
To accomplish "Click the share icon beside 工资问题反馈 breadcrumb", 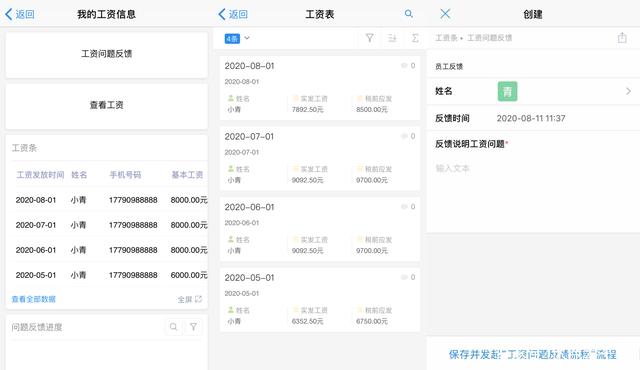I will click(622, 38).
